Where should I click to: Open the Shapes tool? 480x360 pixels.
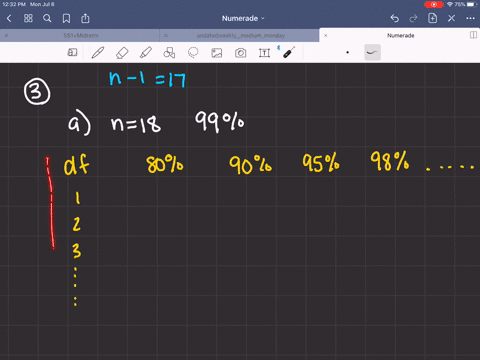point(169,53)
